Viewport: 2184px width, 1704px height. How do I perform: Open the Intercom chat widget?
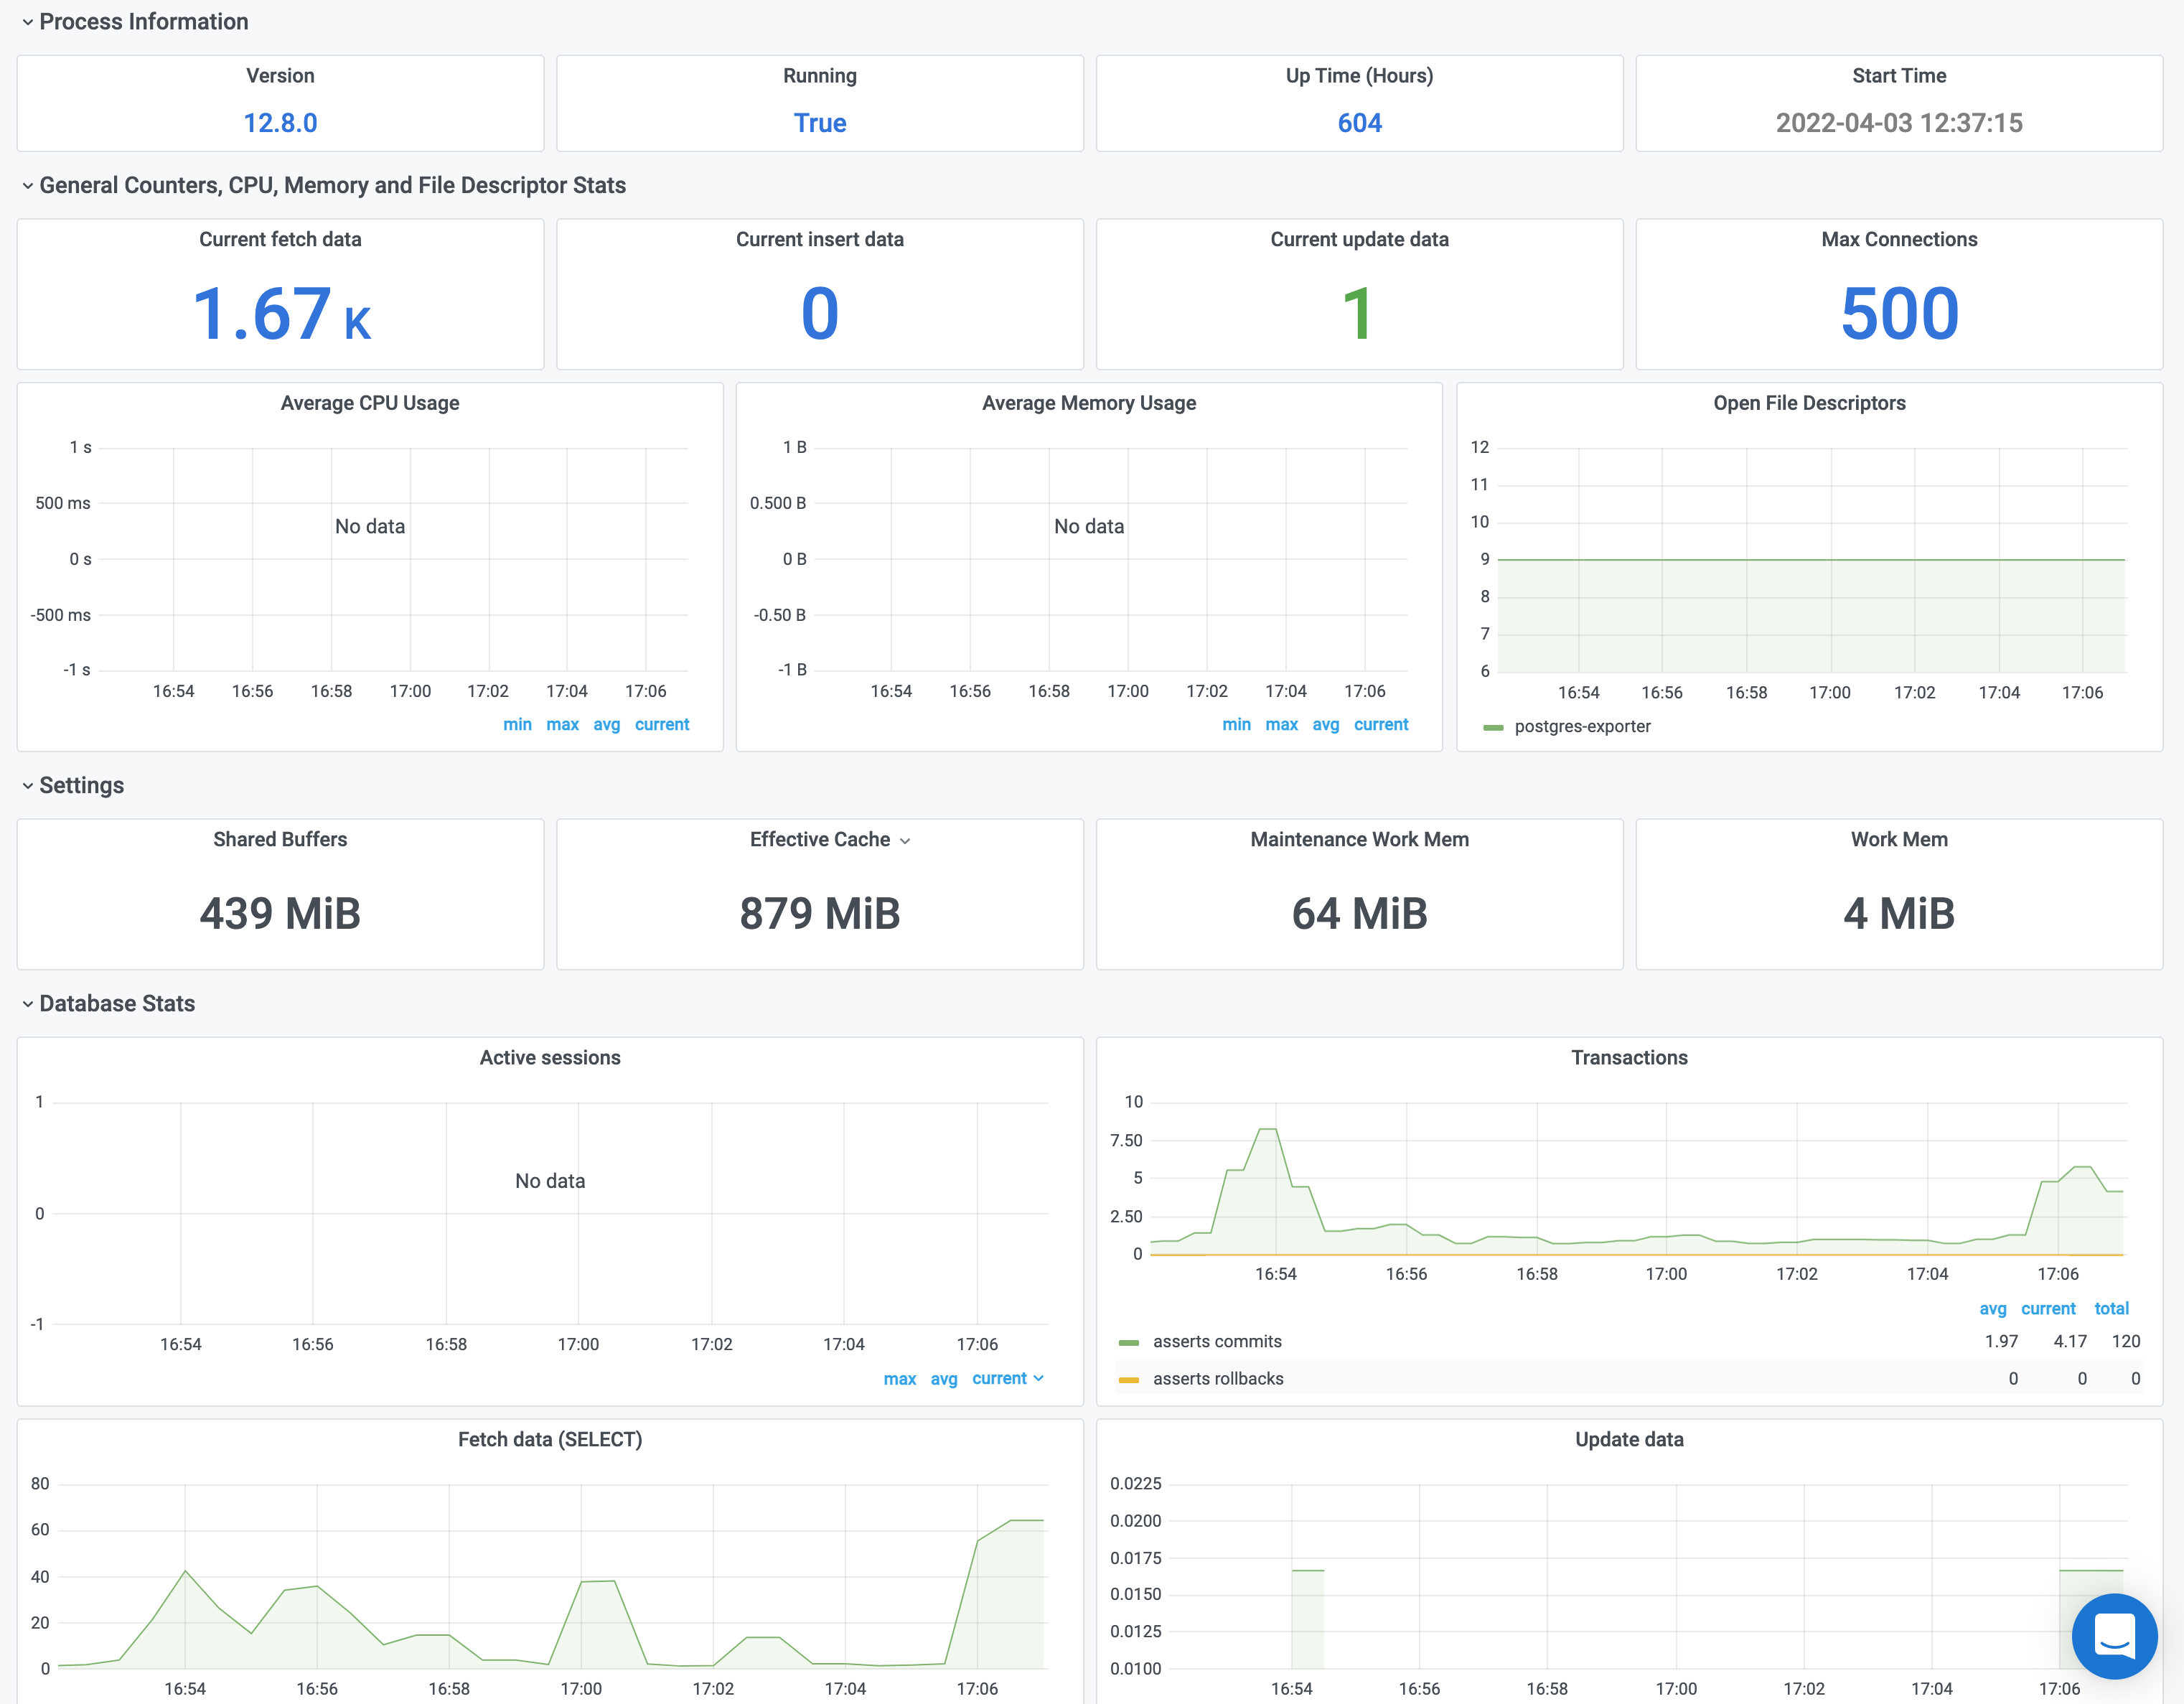pos(2114,1636)
